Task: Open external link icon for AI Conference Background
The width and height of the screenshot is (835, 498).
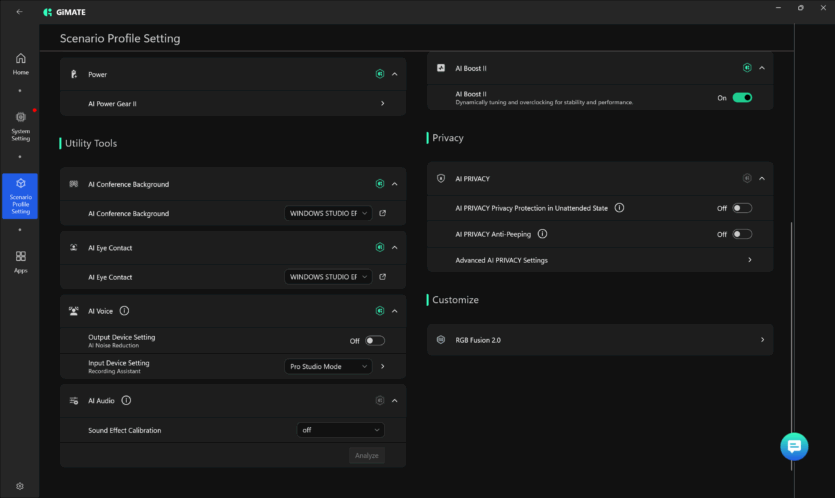Action: [x=382, y=213]
